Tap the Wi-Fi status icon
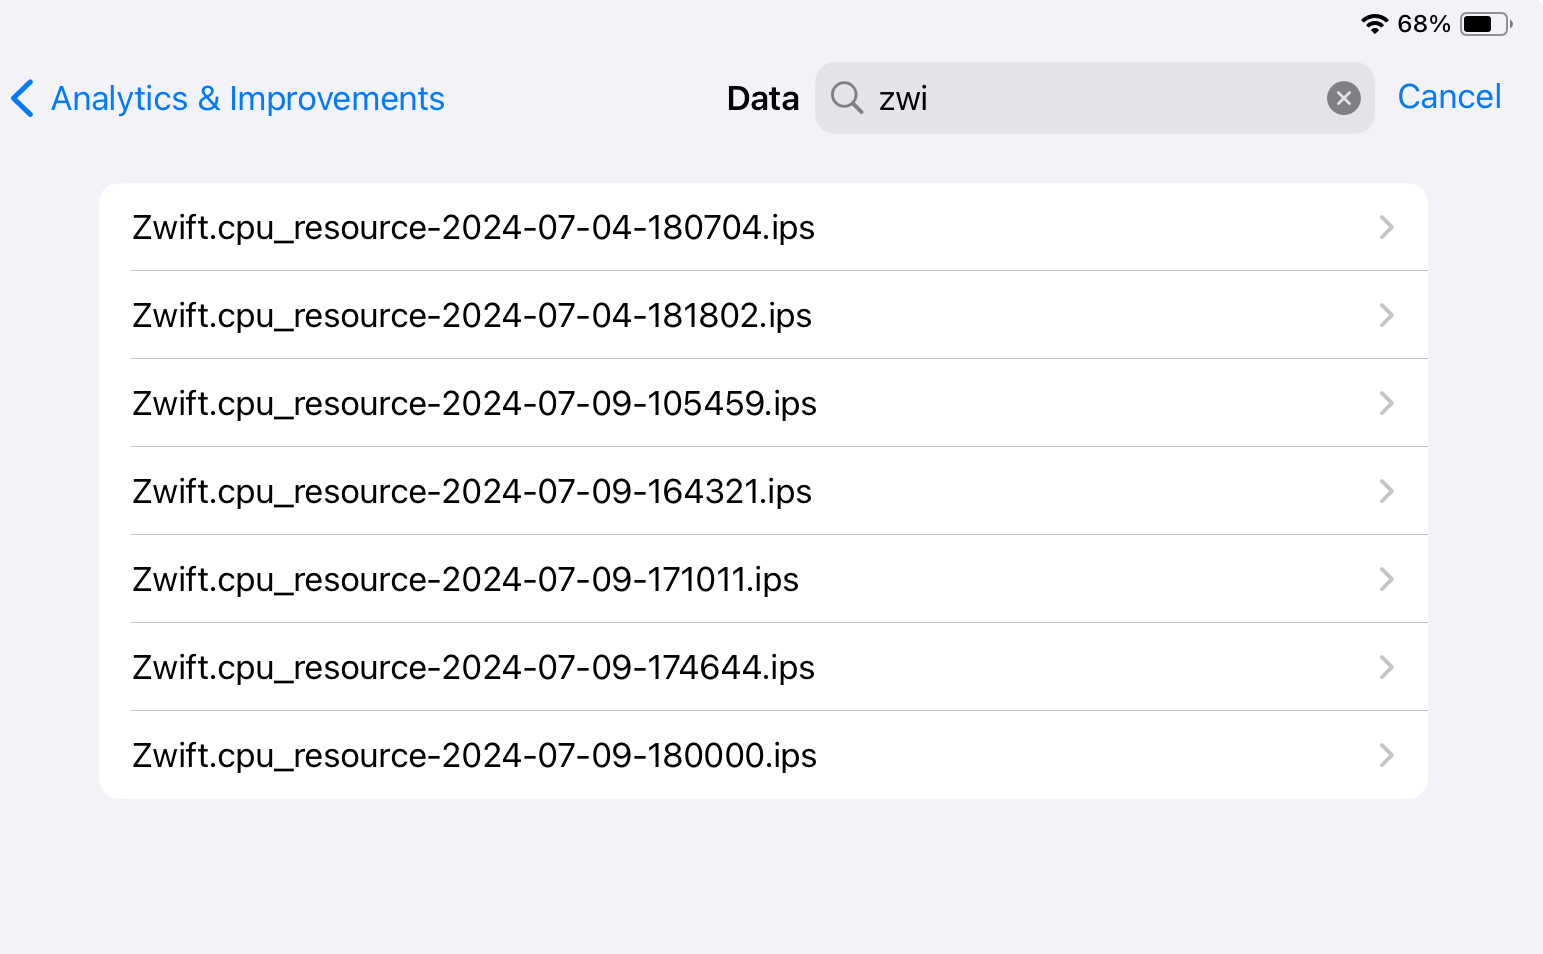 pos(1375,24)
